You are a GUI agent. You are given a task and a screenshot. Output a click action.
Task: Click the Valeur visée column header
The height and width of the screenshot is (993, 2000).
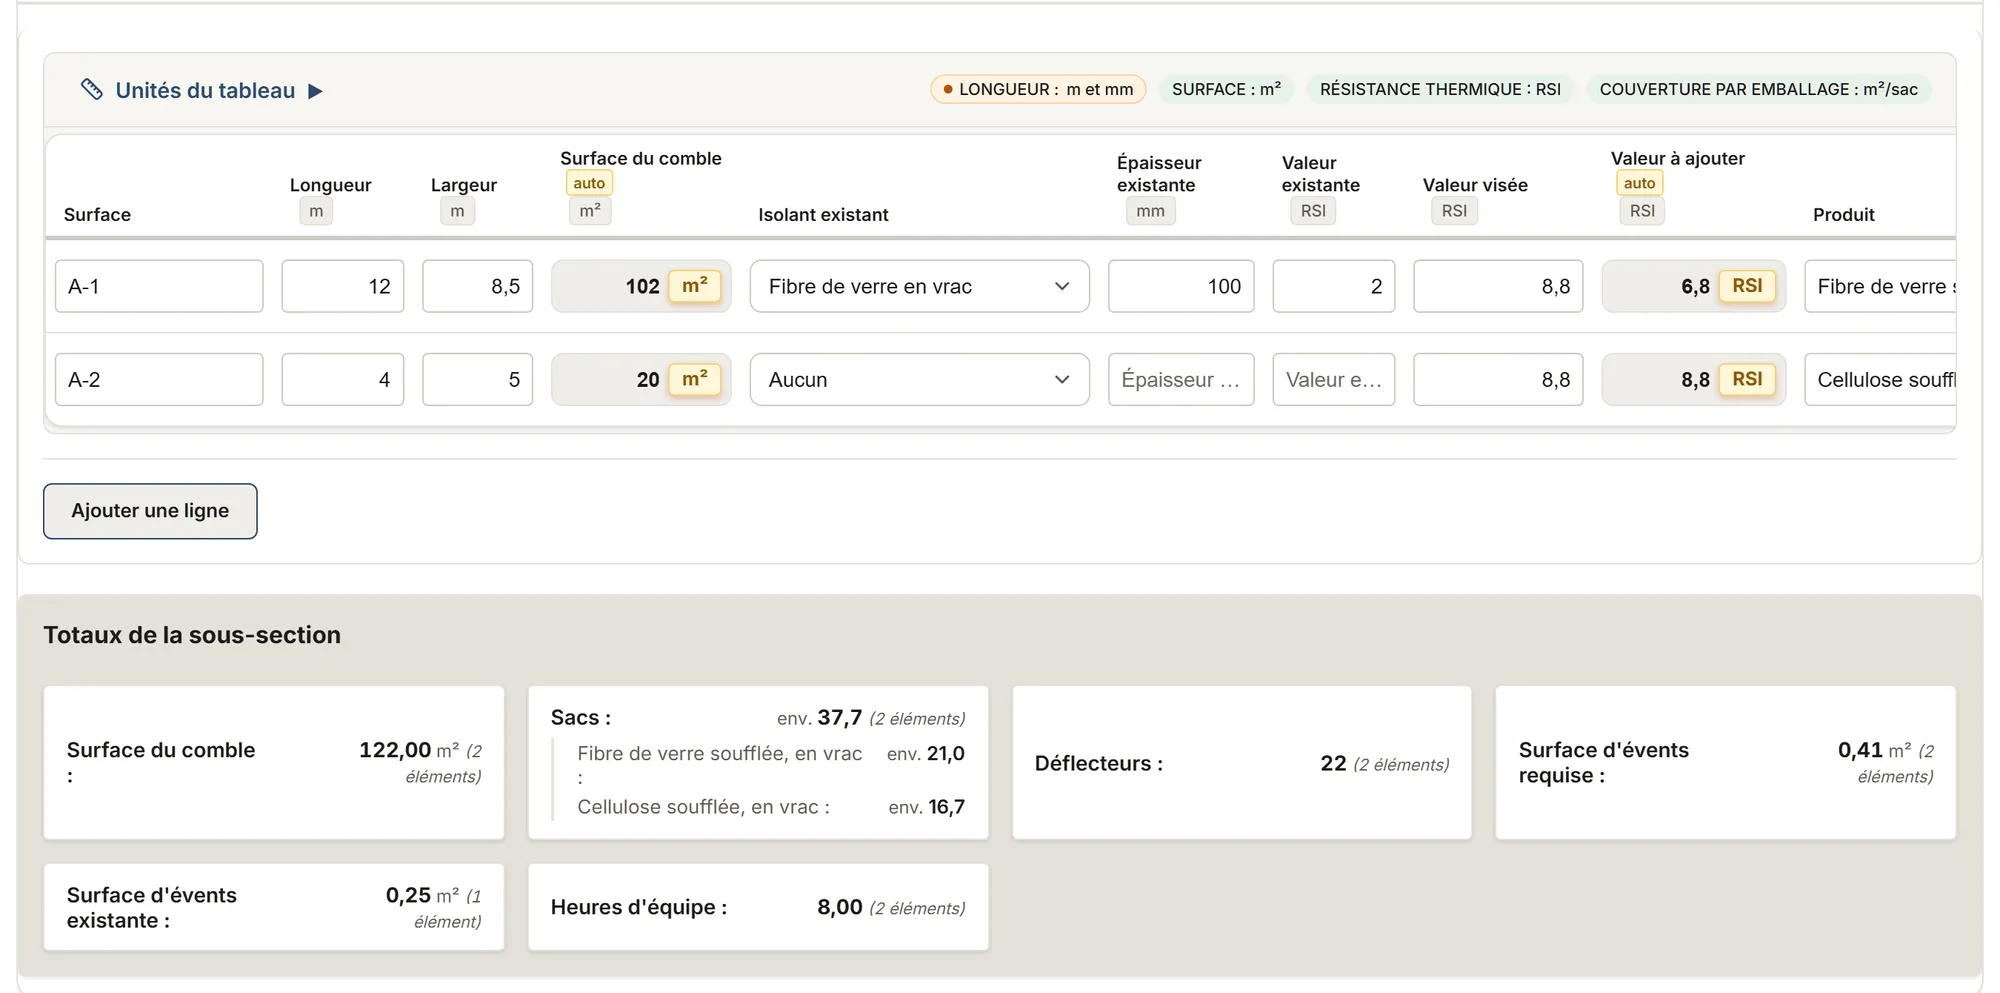pyautogui.click(x=1475, y=185)
